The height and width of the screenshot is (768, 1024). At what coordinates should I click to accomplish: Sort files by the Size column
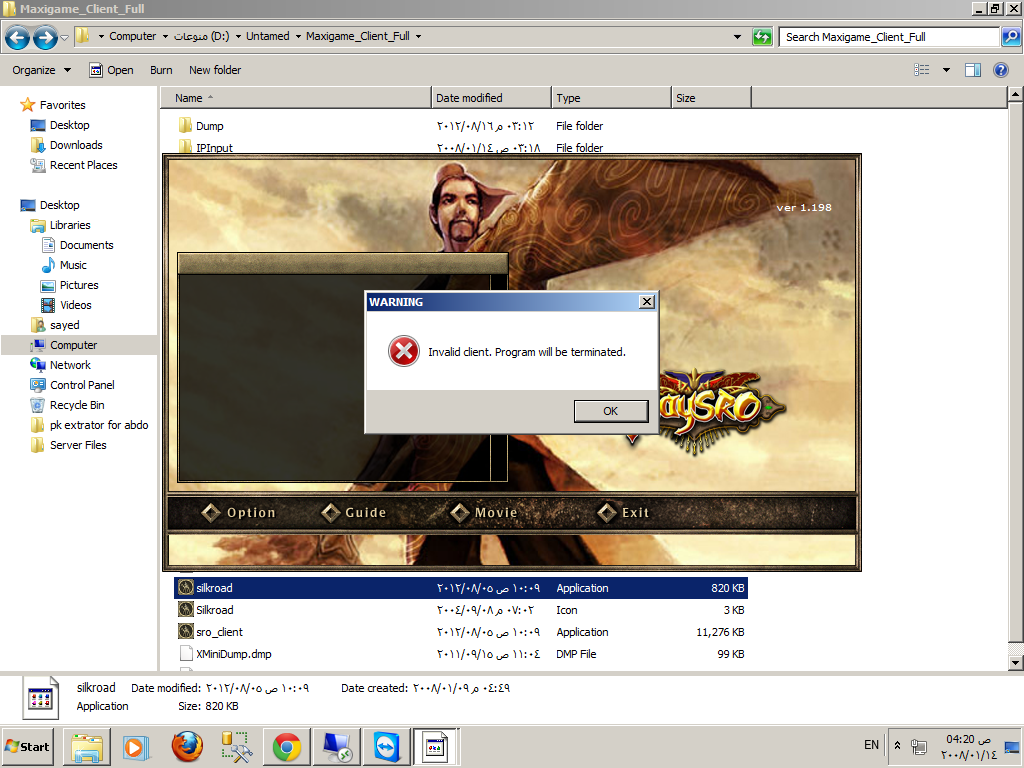point(711,98)
